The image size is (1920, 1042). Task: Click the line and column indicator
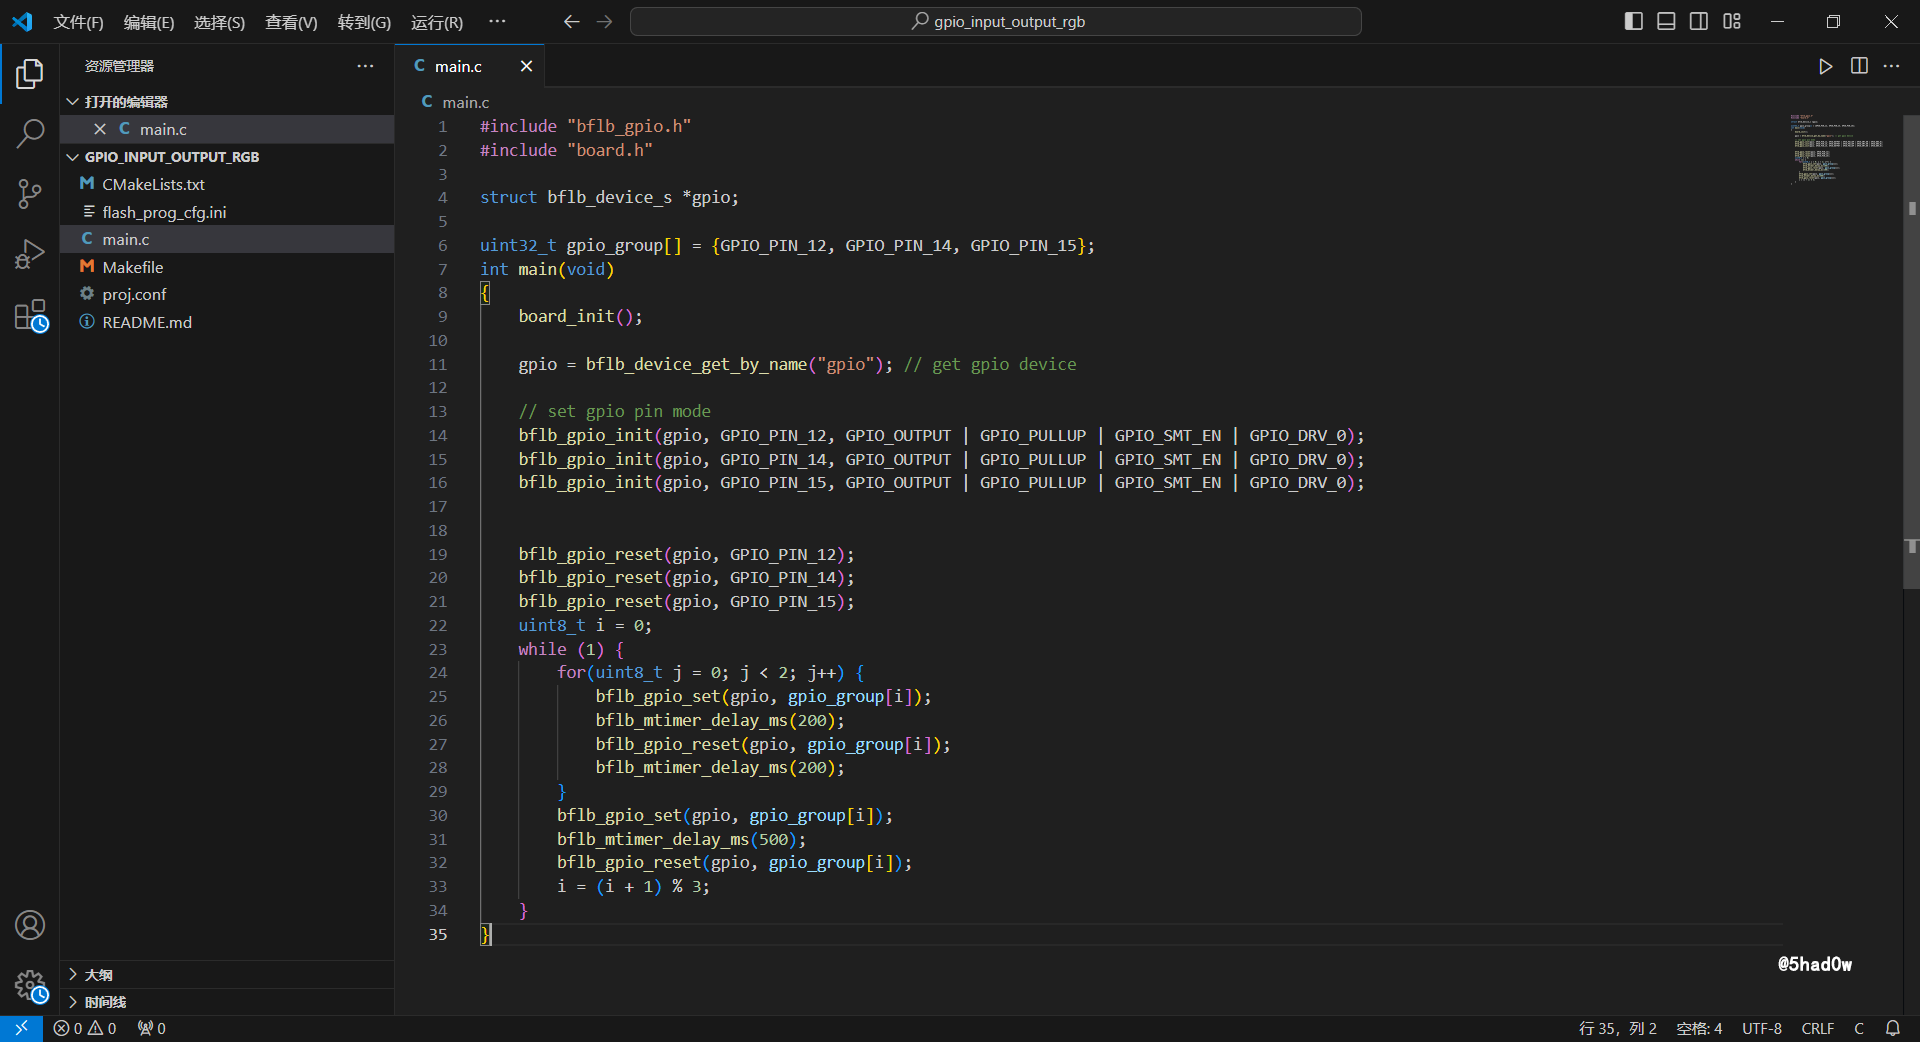coord(1617,1028)
